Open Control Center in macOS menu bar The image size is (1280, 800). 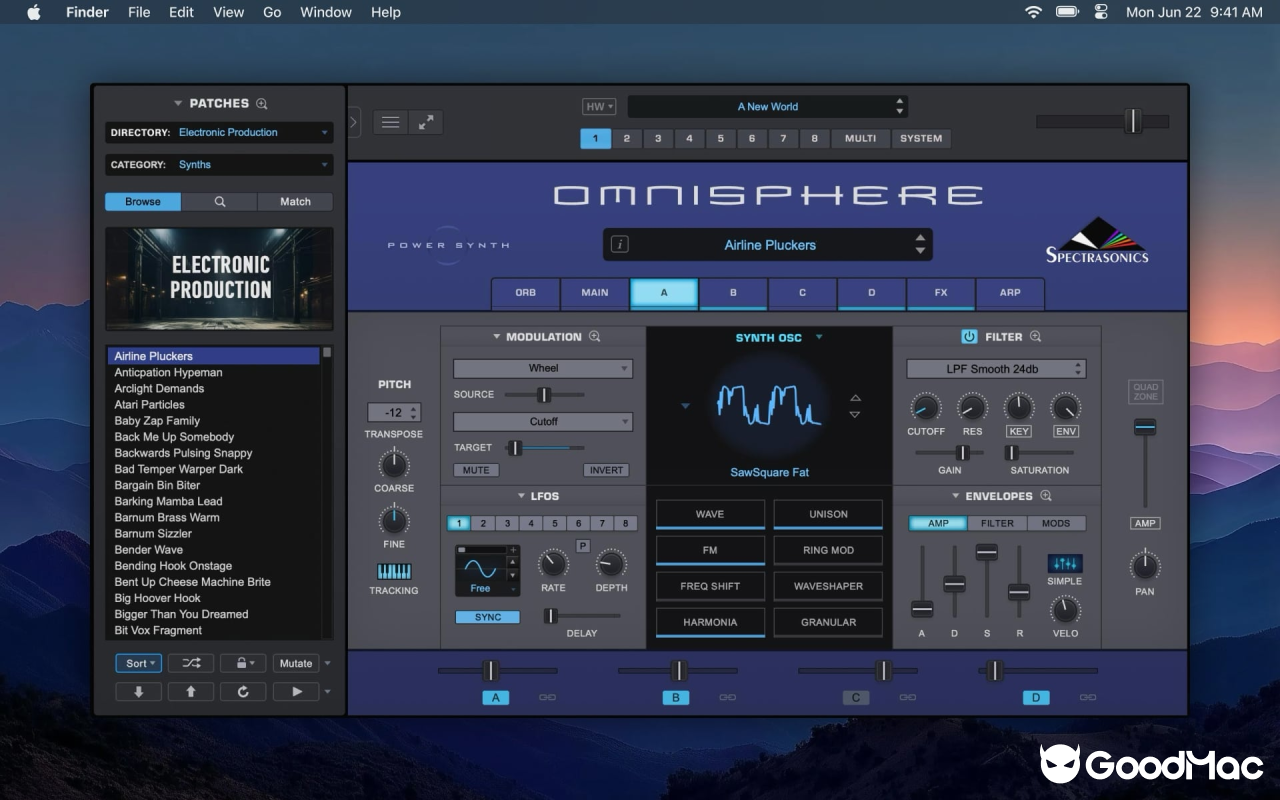(1101, 12)
